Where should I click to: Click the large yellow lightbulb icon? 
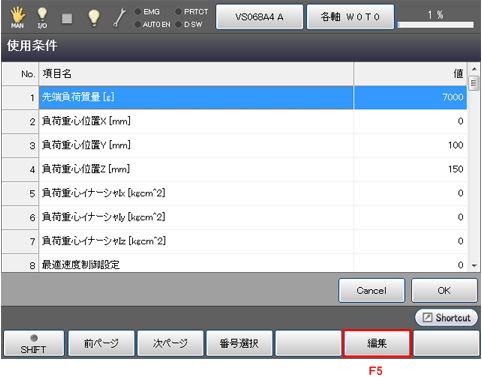pos(94,18)
